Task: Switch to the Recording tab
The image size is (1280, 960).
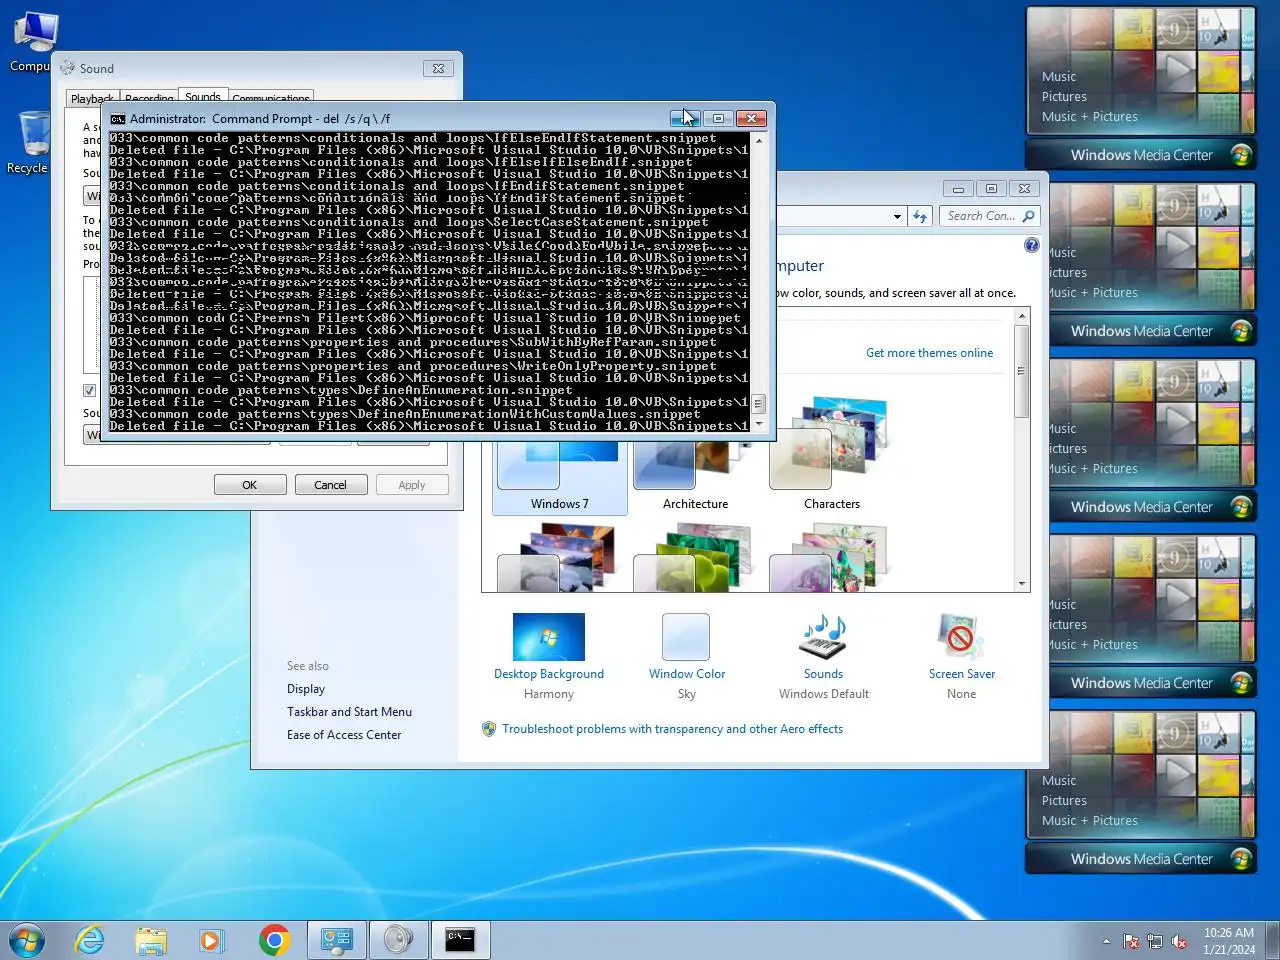Action: pos(149,98)
